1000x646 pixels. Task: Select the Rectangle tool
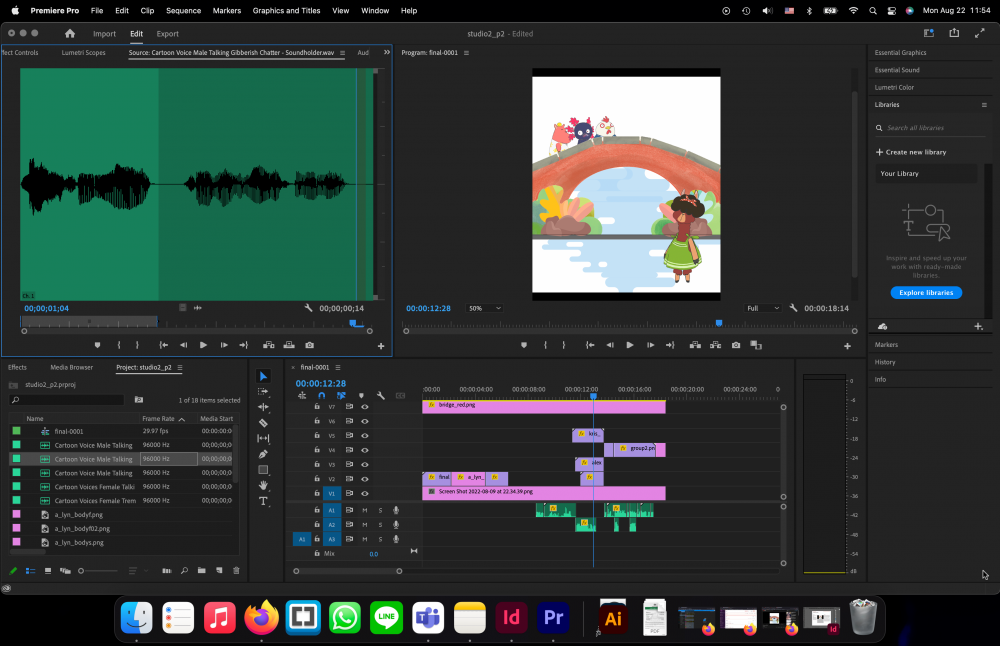pyautogui.click(x=263, y=469)
